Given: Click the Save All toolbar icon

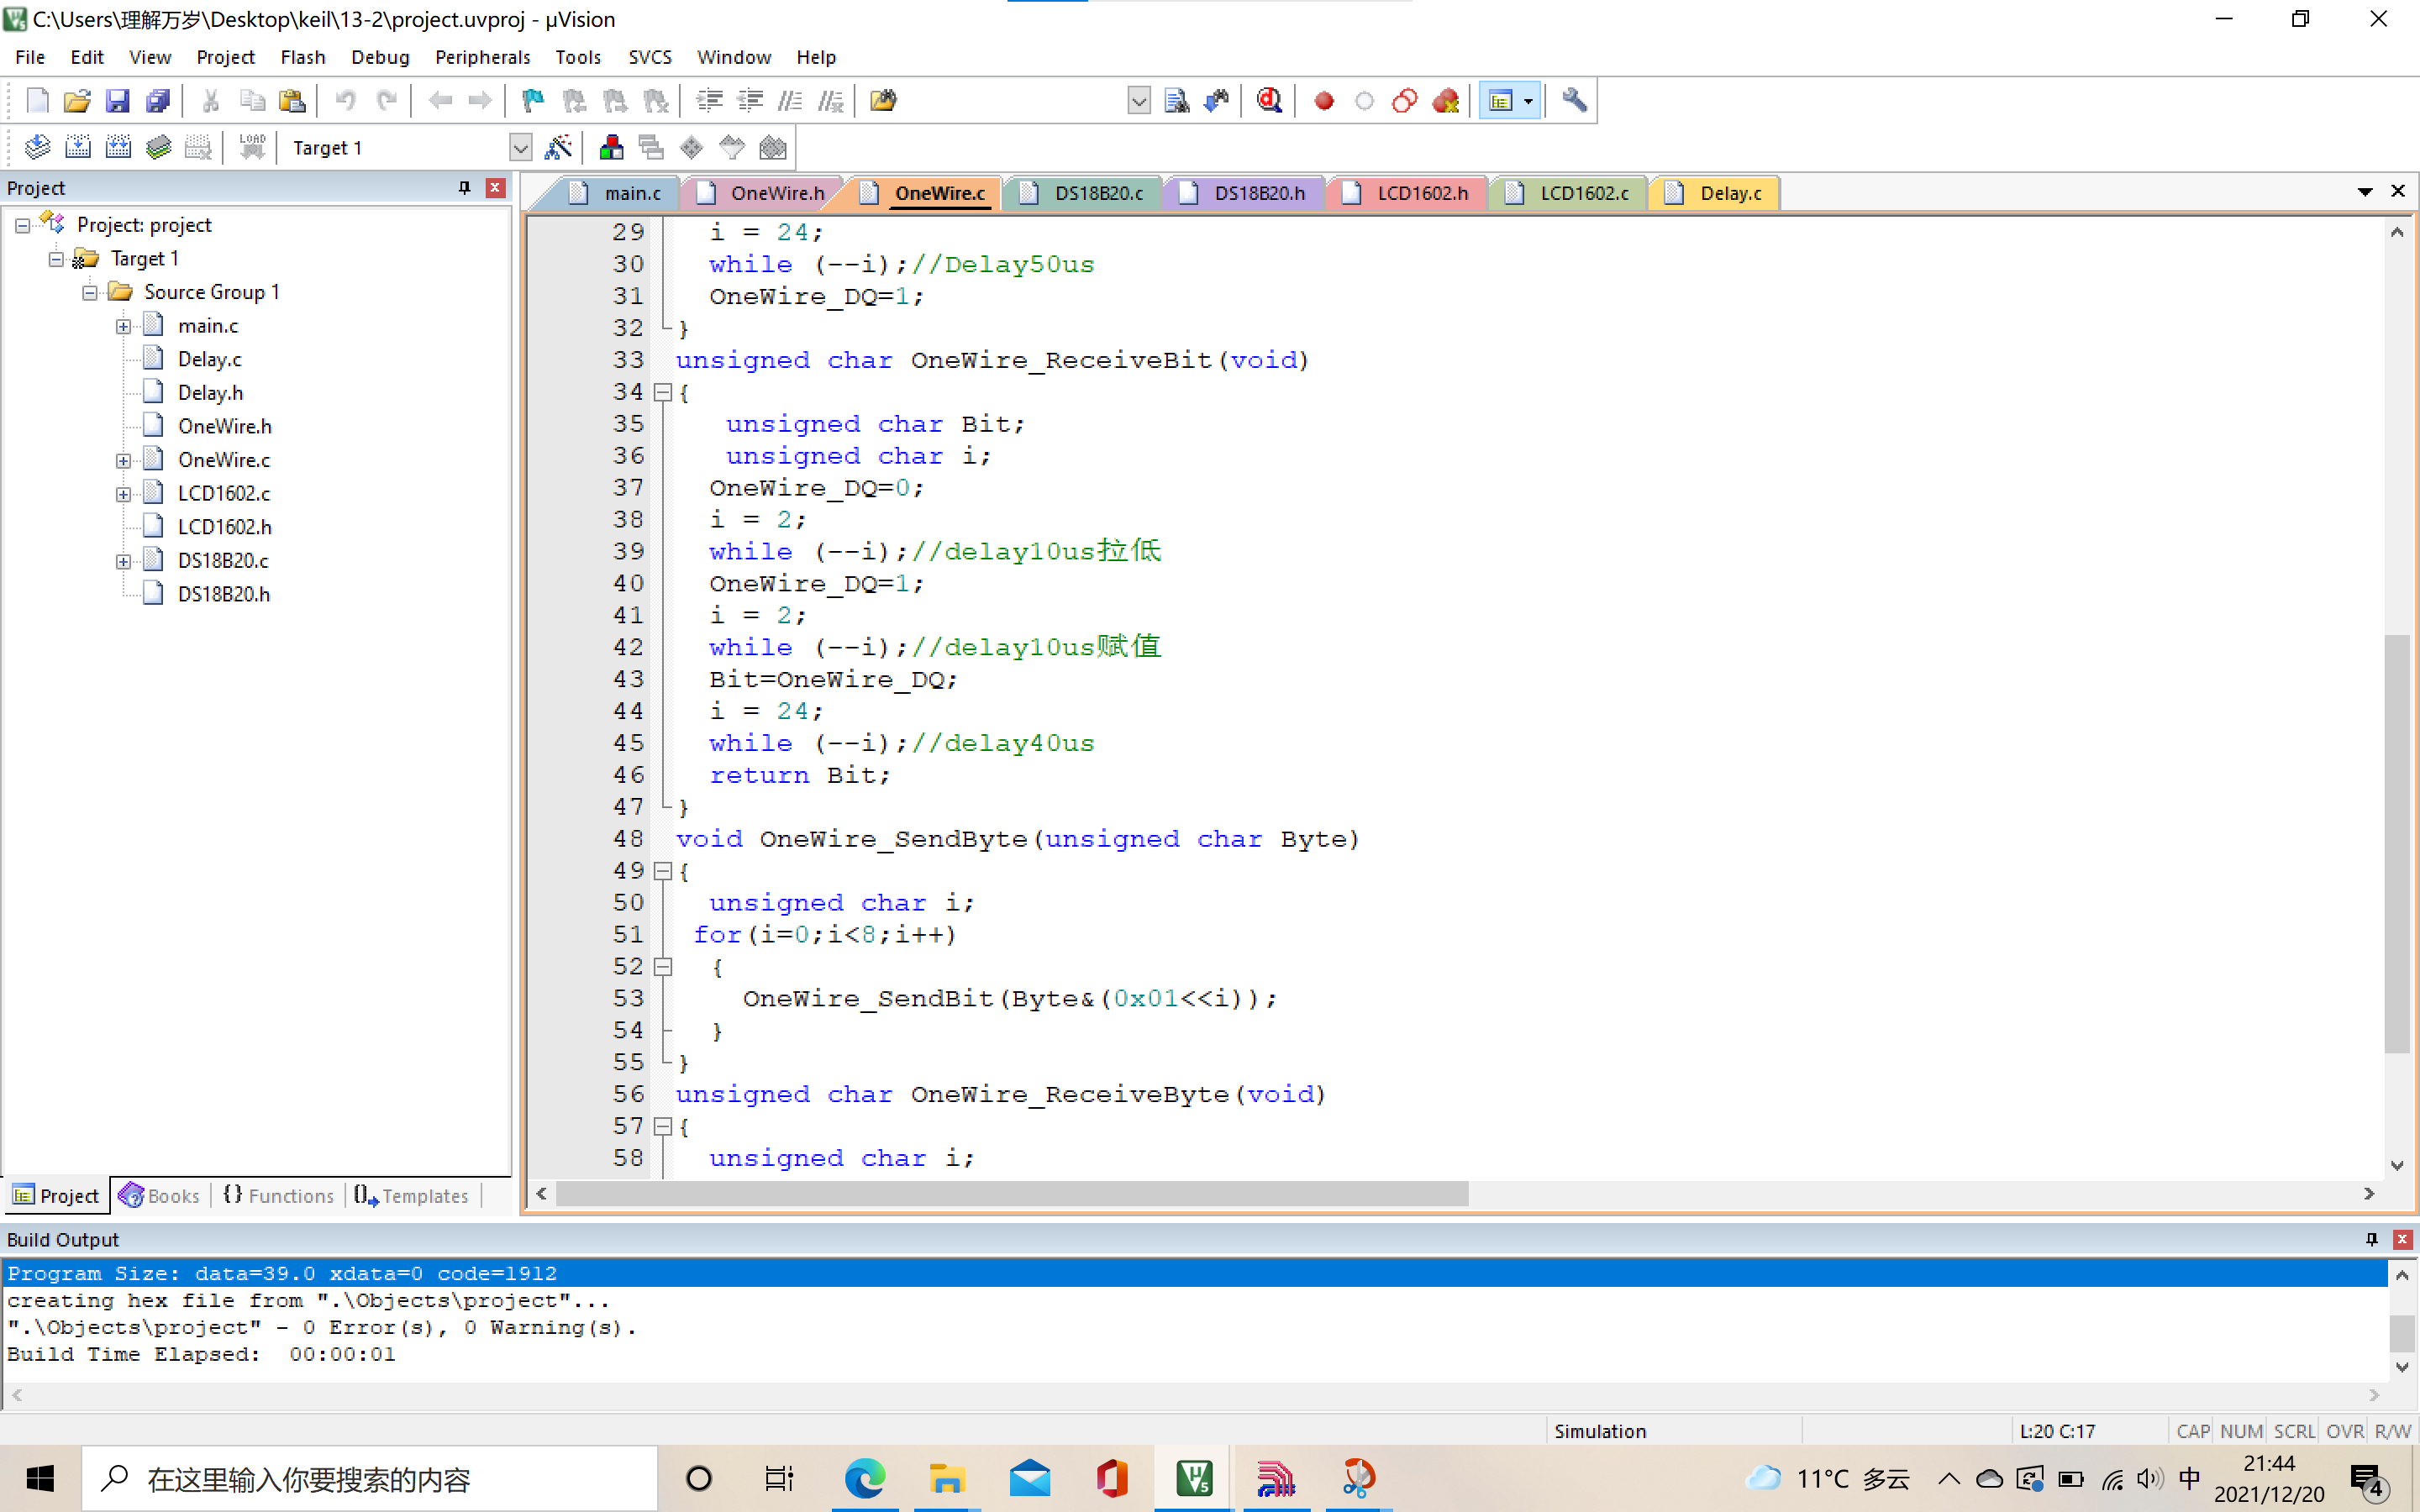Looking at the screenshot, I should click(x=158, y=101).
